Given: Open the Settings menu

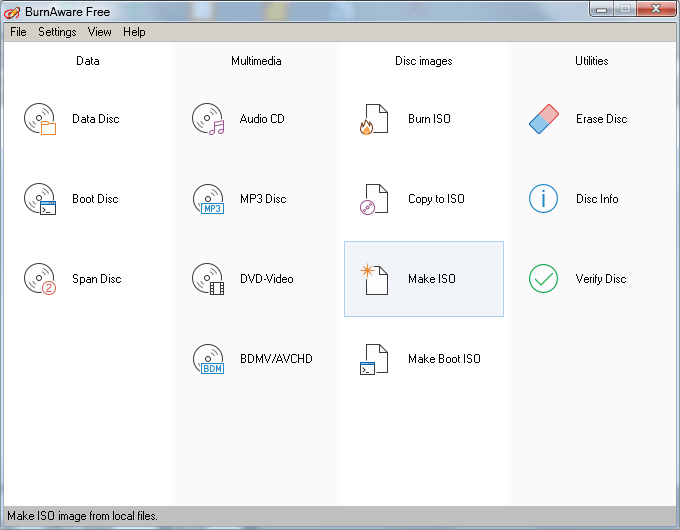Looking at the screenshot, I should (x=57, y=32).
